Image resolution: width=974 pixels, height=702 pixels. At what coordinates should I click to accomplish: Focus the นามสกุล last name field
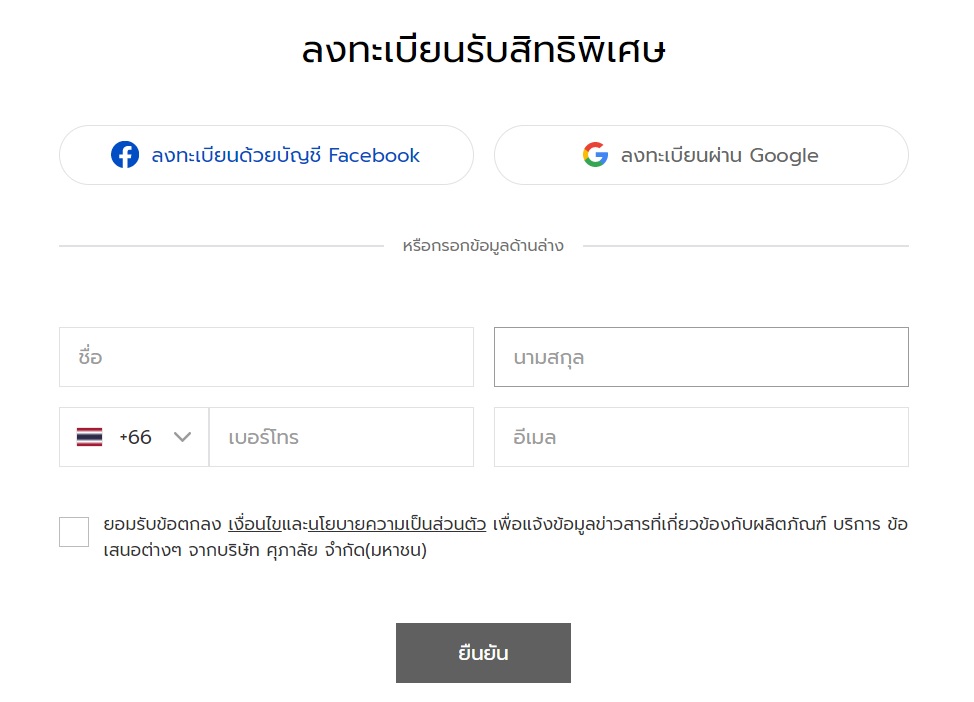(x=701, y=357)
